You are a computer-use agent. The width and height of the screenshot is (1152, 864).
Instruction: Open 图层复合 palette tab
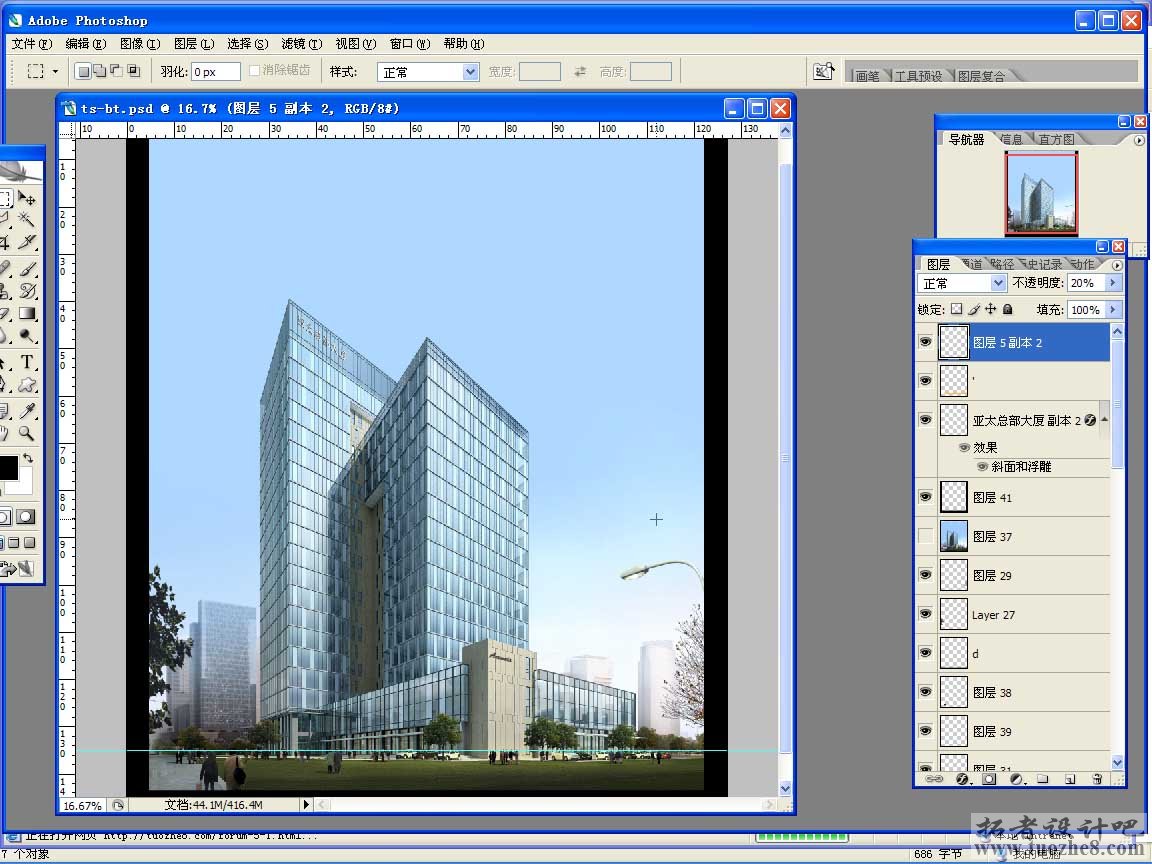(981, 76)
